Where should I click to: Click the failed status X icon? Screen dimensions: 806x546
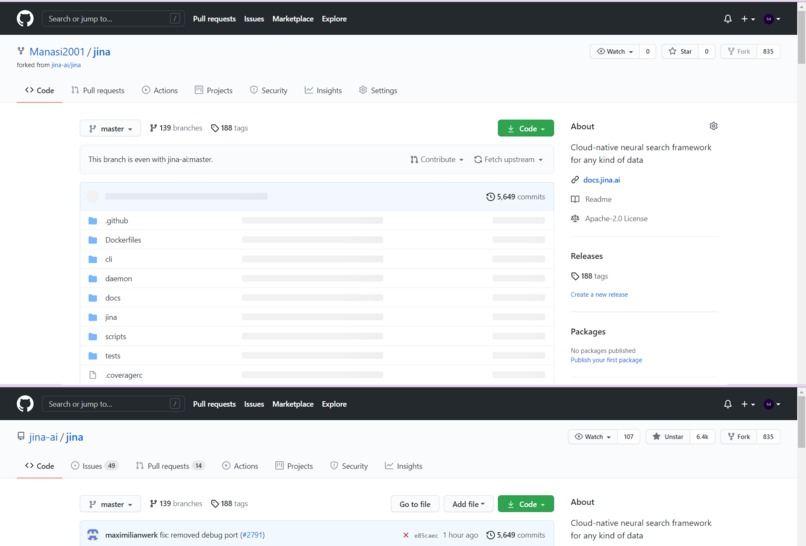pyautogui.click(x=406, y=535)
